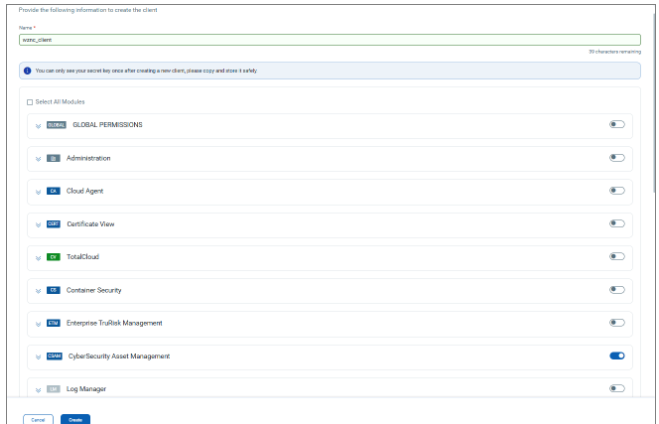Click the CyberSecurity Asset Management label

(x=119, y=356)
